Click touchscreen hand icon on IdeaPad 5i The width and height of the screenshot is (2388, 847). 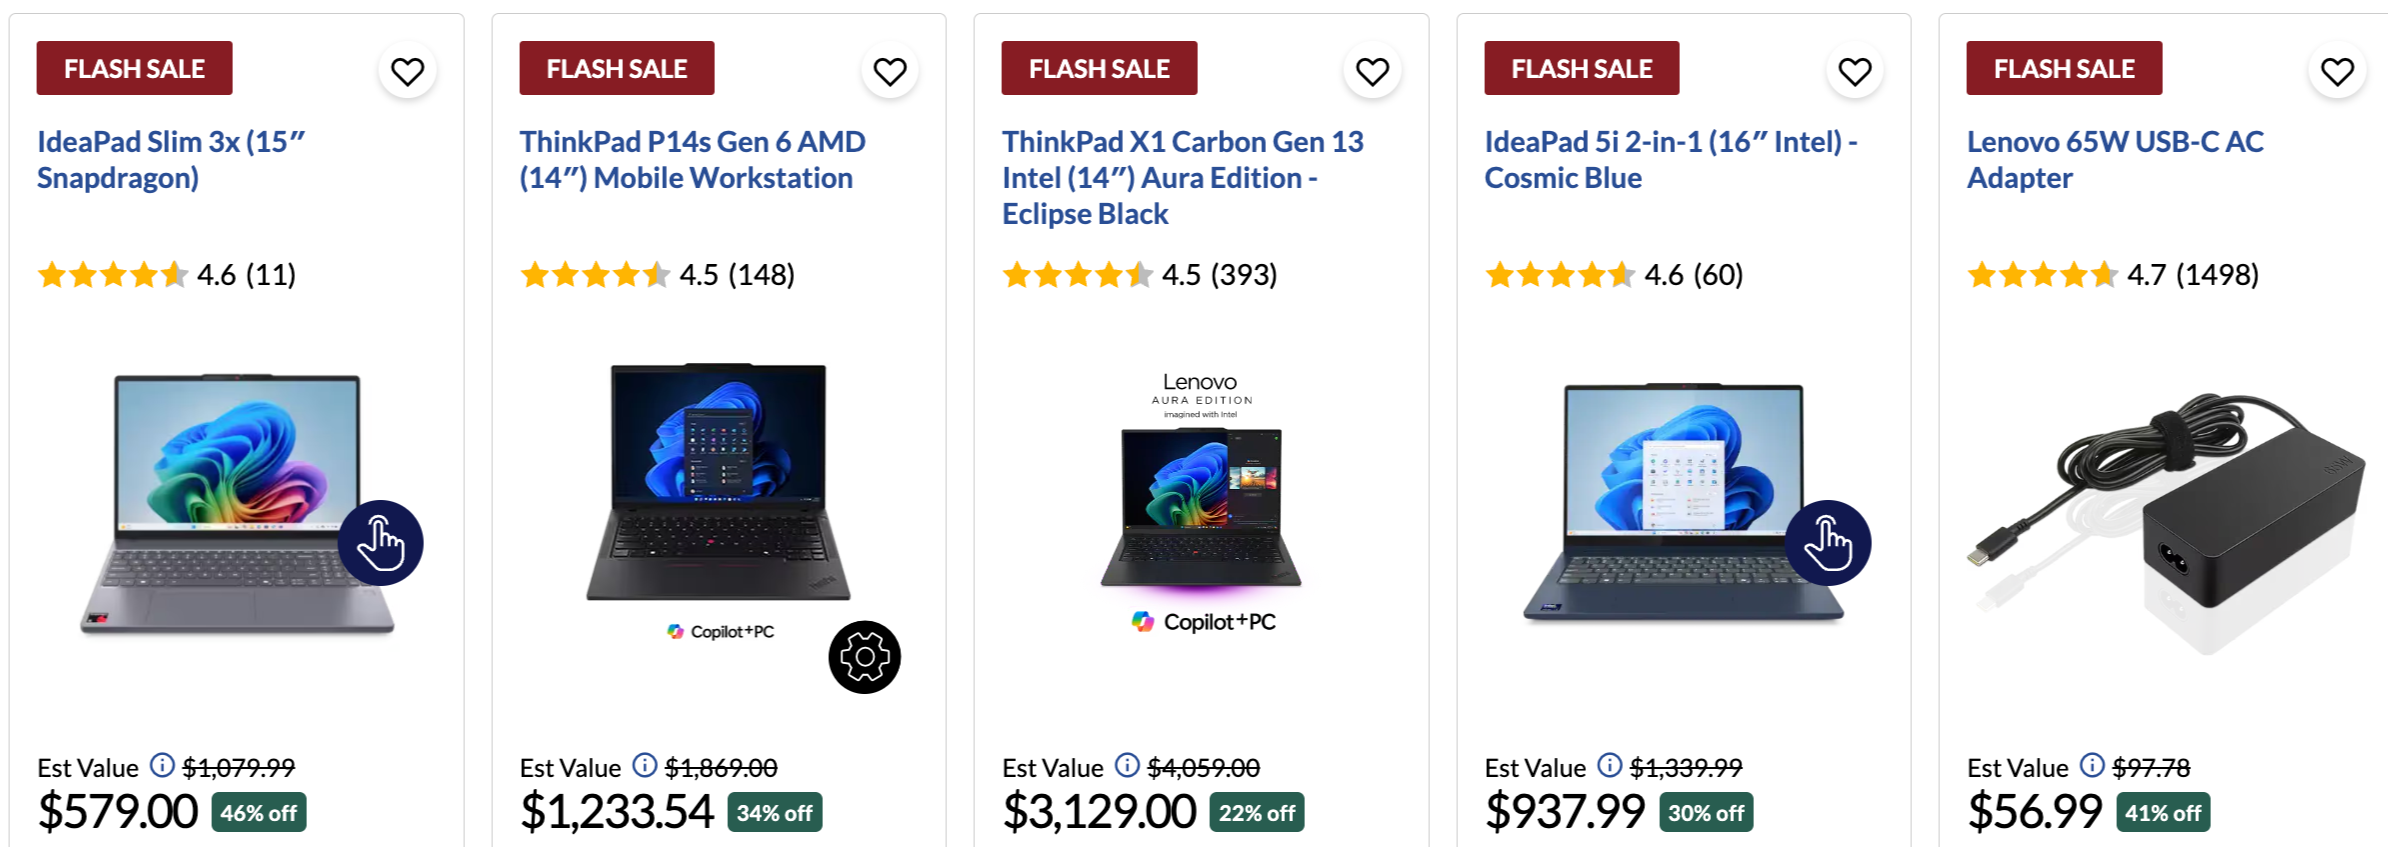(x=1827, y=543)
